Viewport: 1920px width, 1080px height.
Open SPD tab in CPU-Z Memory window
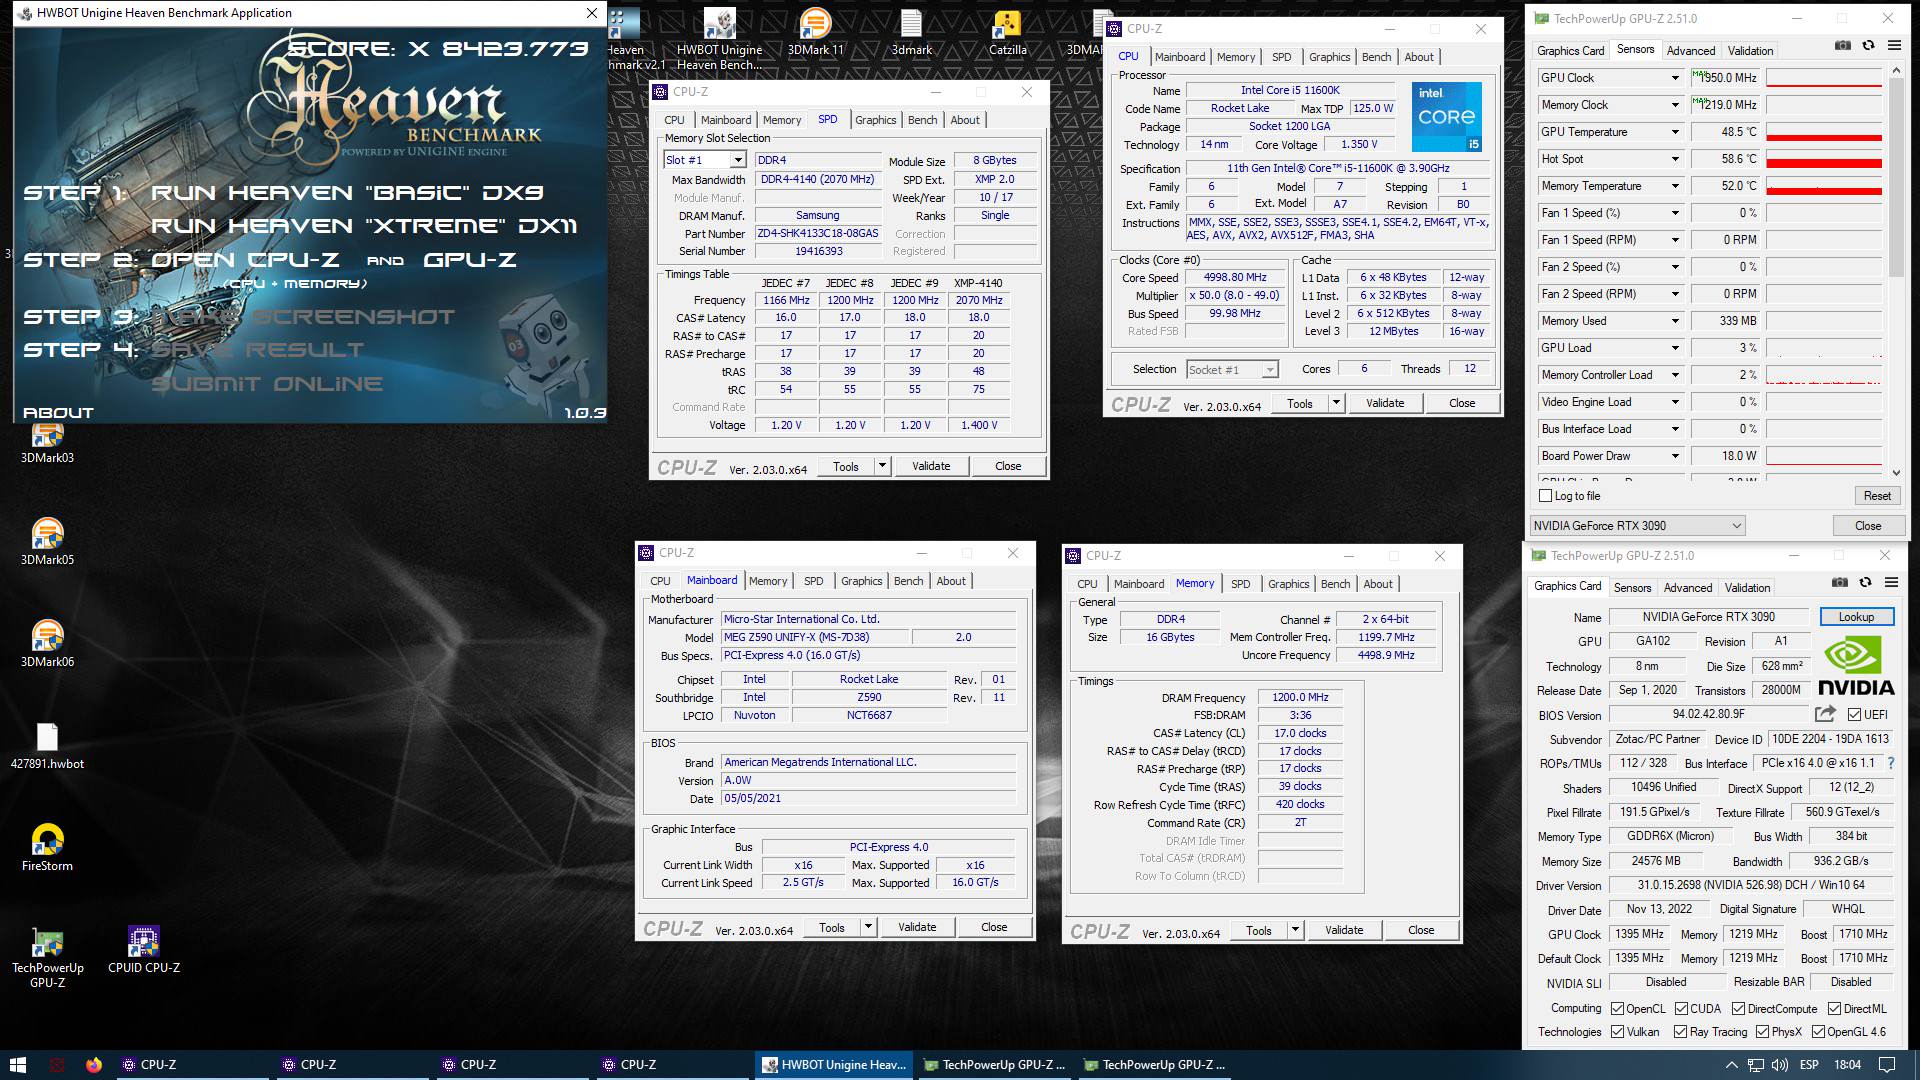tap(1240, 584)
